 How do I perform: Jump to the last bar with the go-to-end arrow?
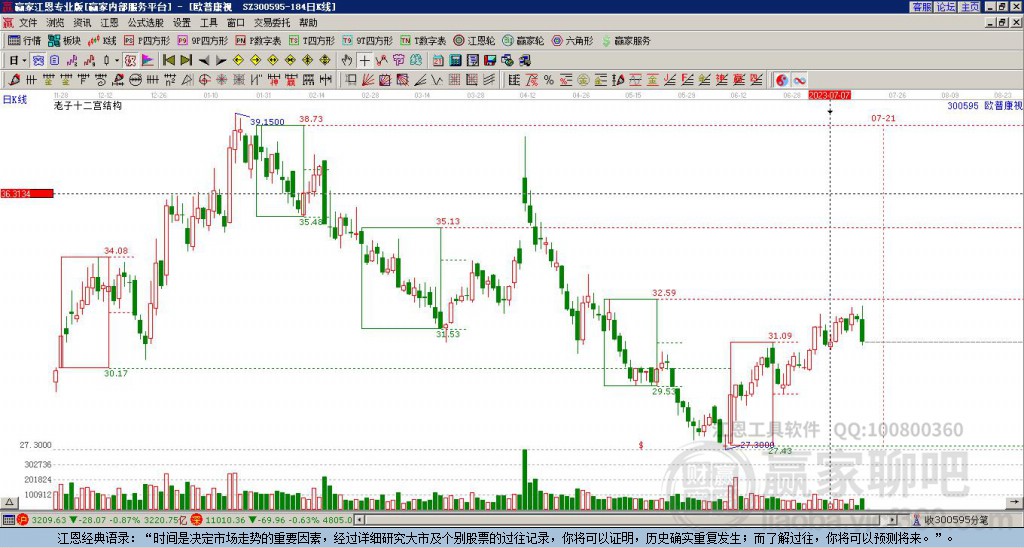click(185, 60)
